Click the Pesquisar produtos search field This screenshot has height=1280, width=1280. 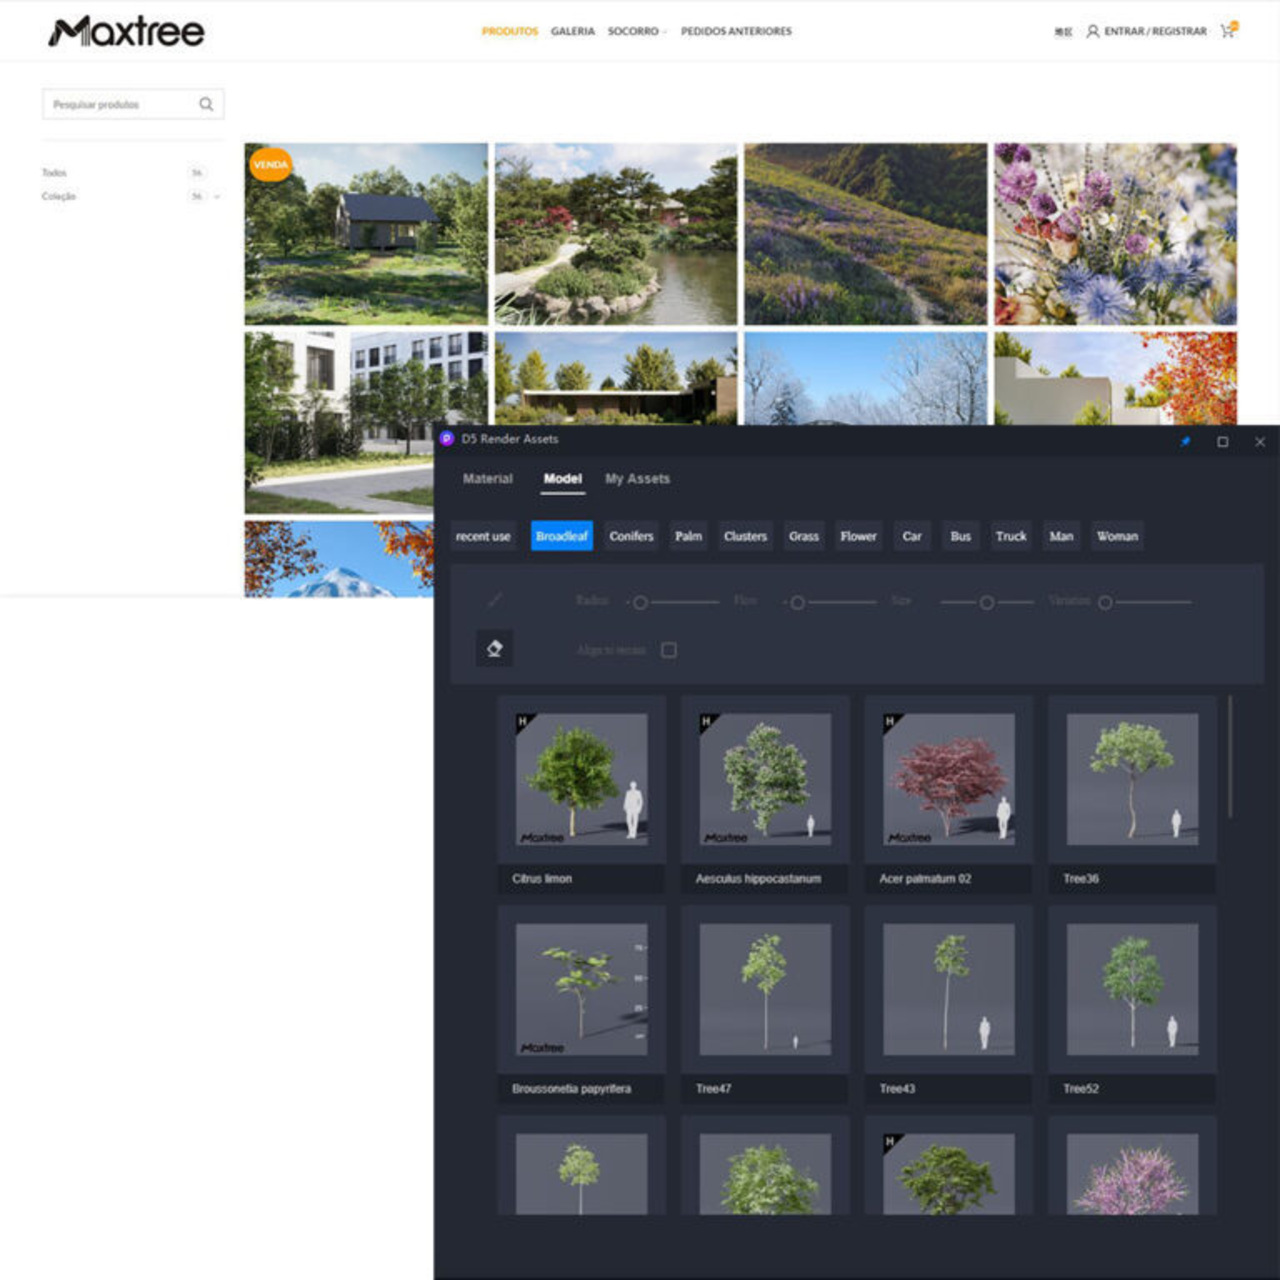point(120,104)
